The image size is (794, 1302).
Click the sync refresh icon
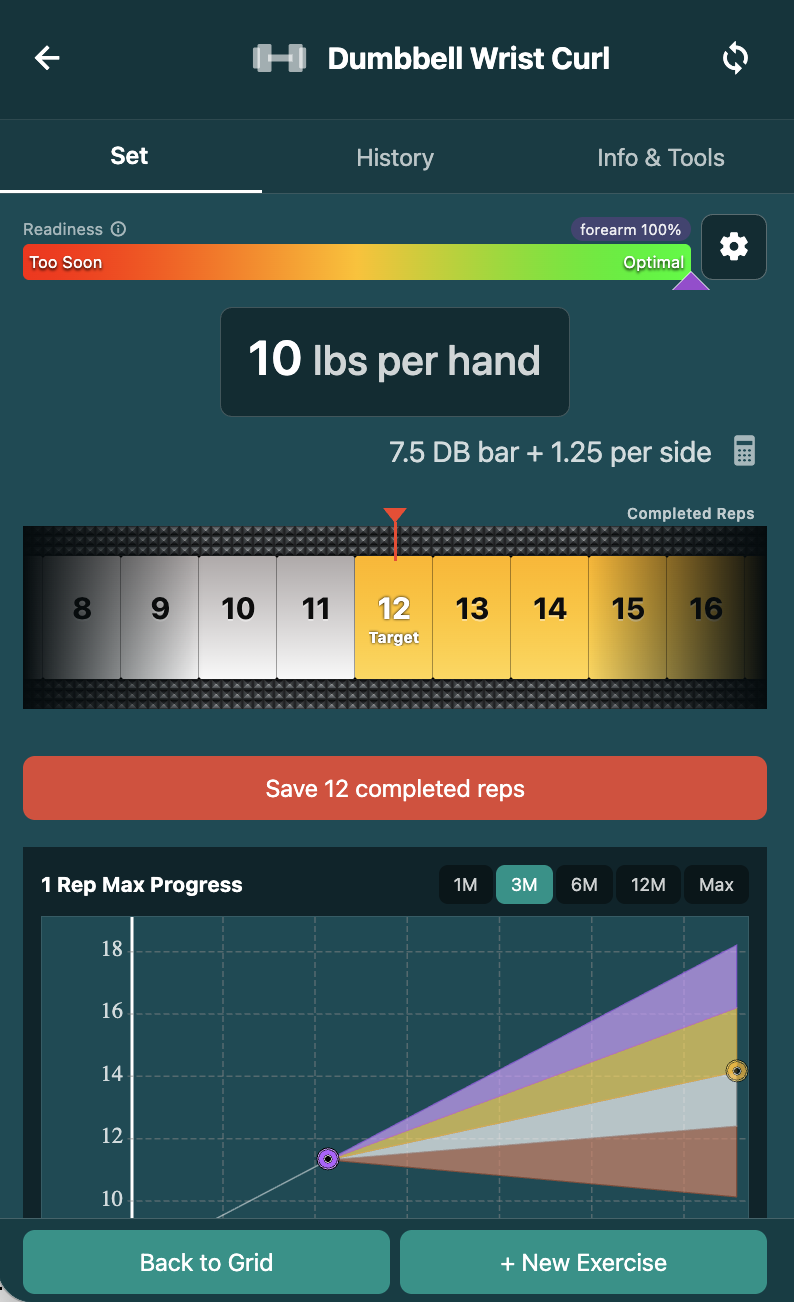(x=735, y=58)
